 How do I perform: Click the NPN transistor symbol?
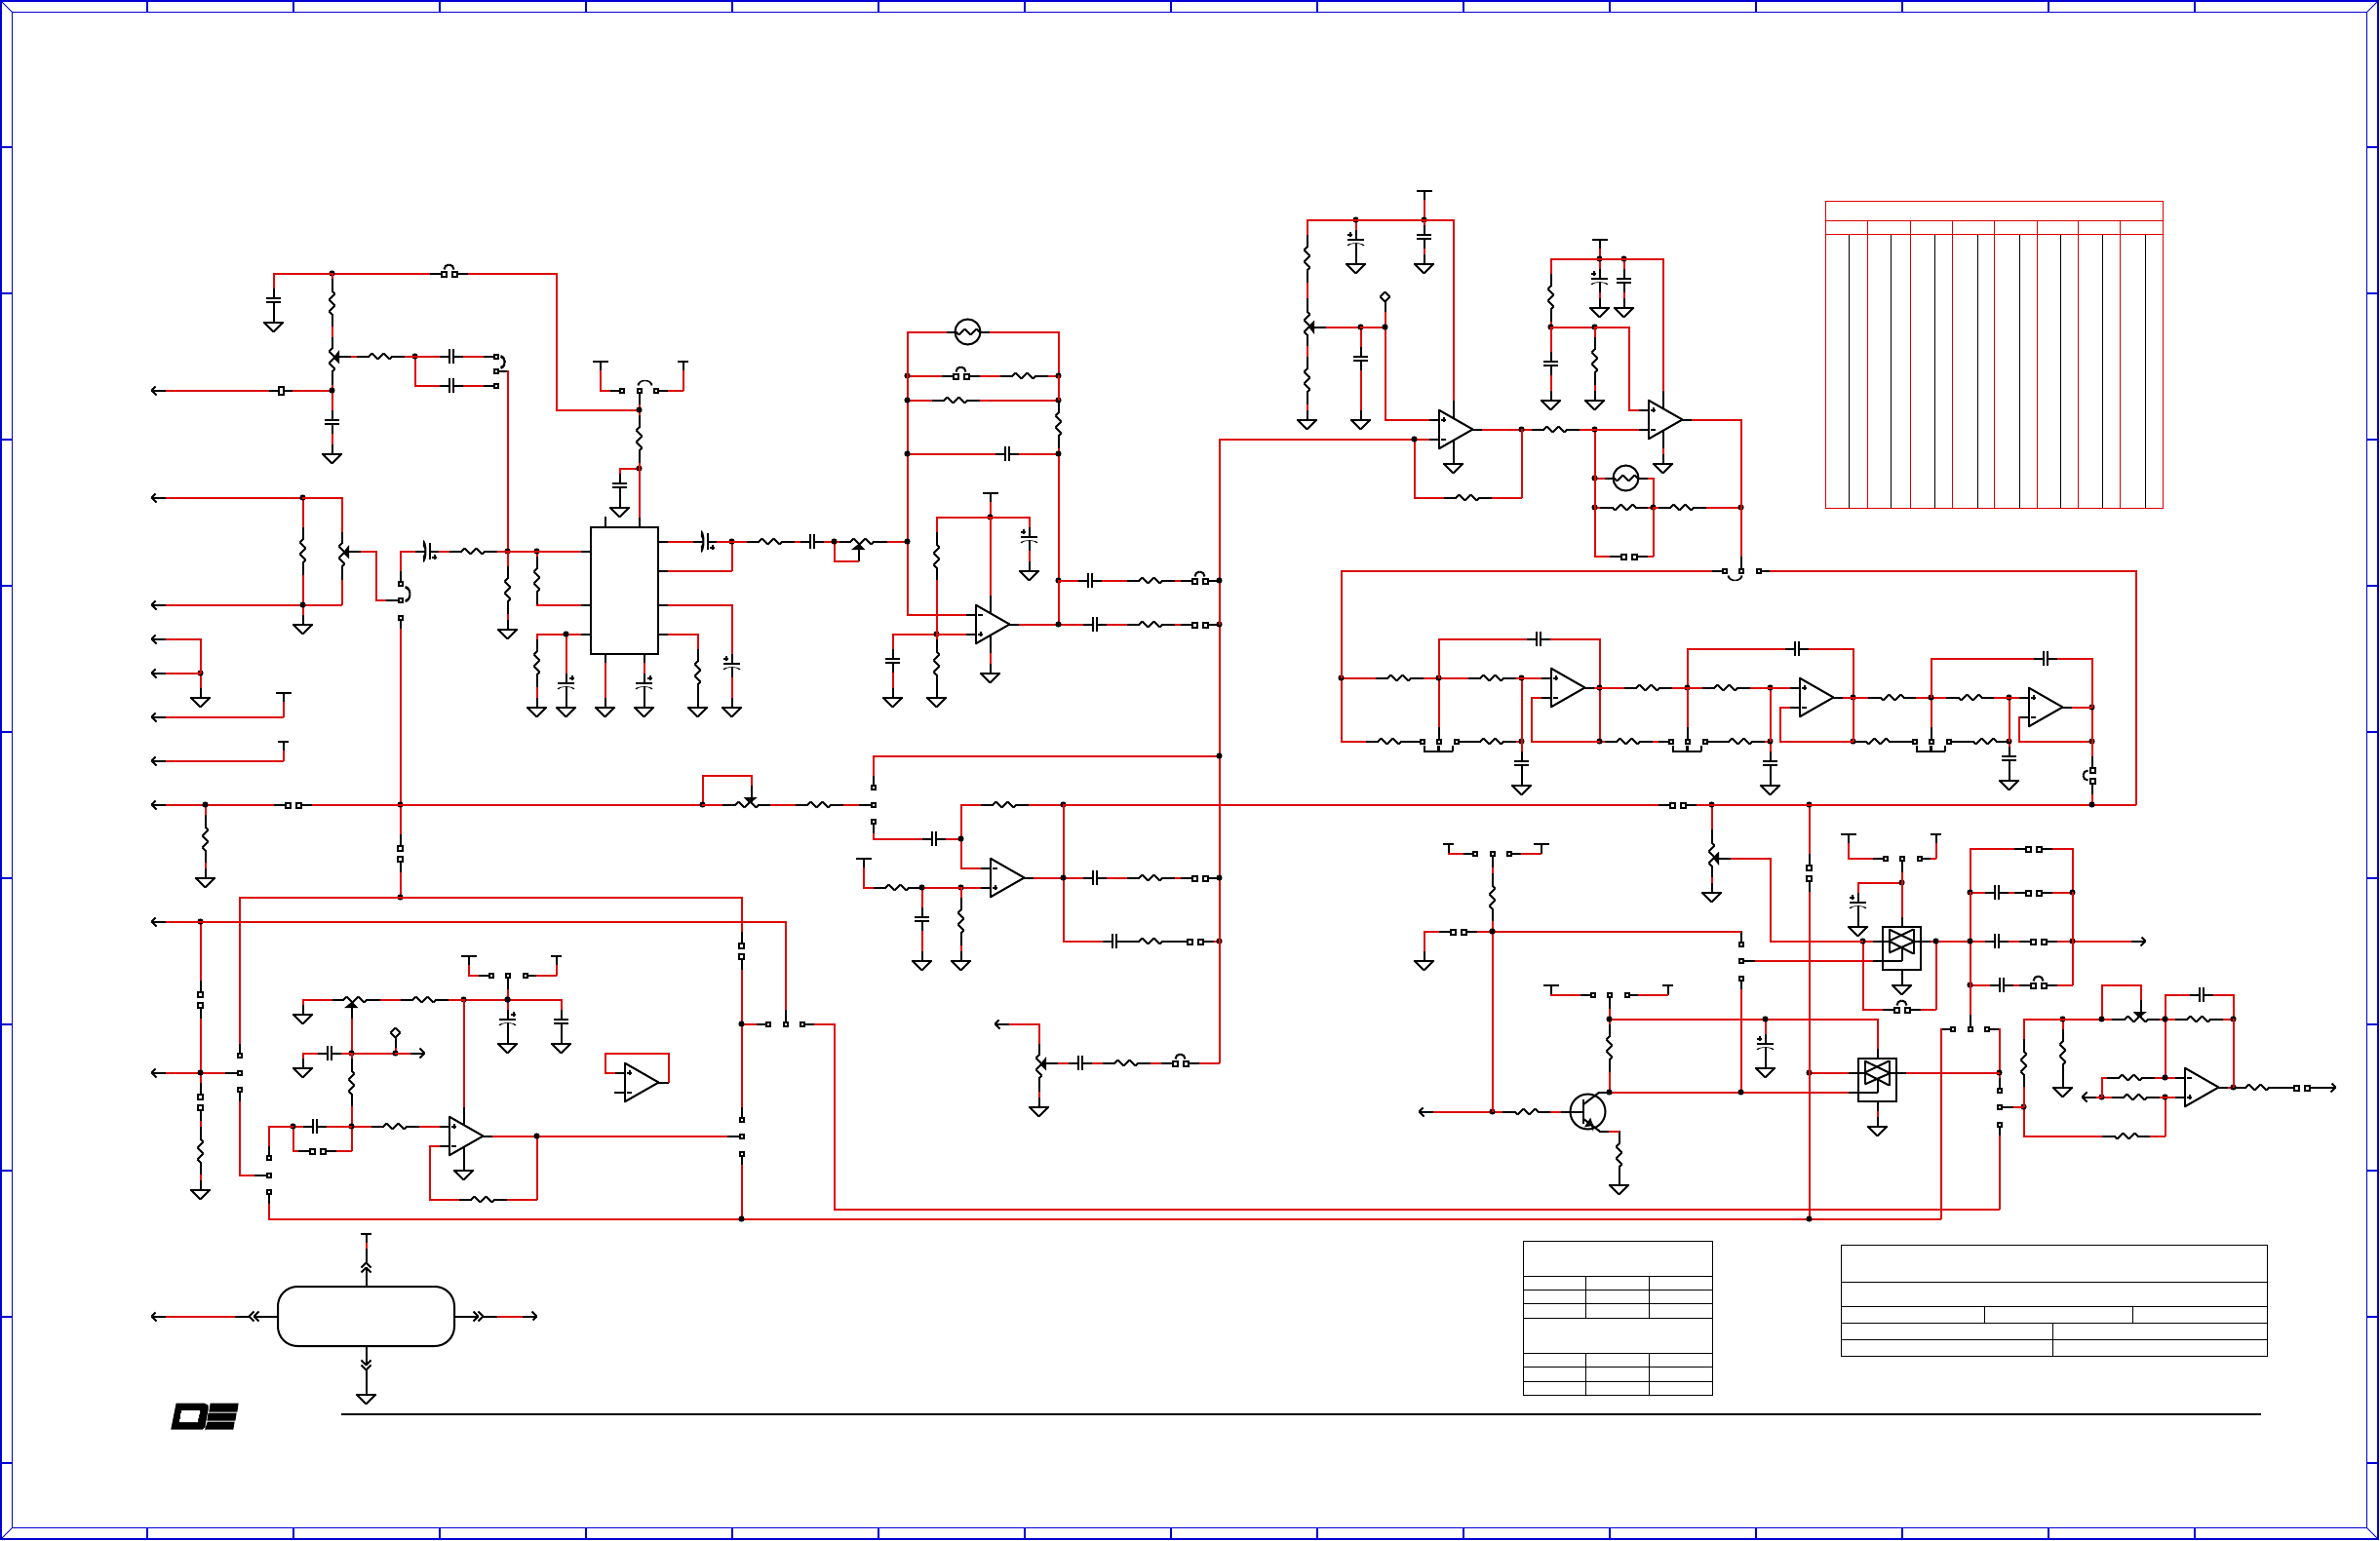(x=1588, y=1112)
